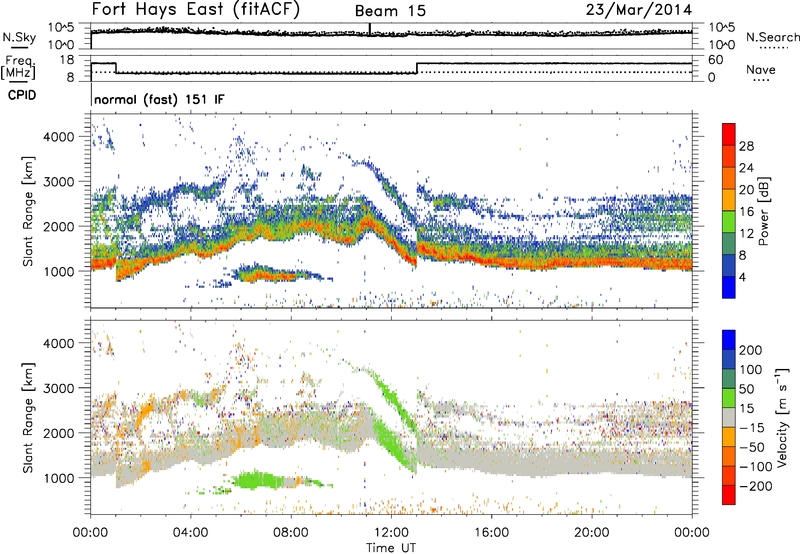The height and width of the screenshot is (554, 800).
Task: Pick the light green segment of Power colorbar
Action: (729, 222)
